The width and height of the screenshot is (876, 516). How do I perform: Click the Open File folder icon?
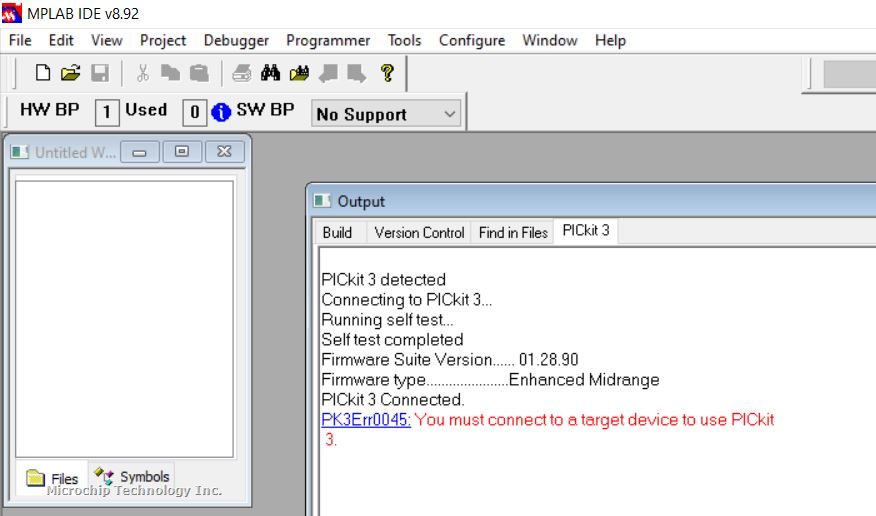(x=70, y=72)
